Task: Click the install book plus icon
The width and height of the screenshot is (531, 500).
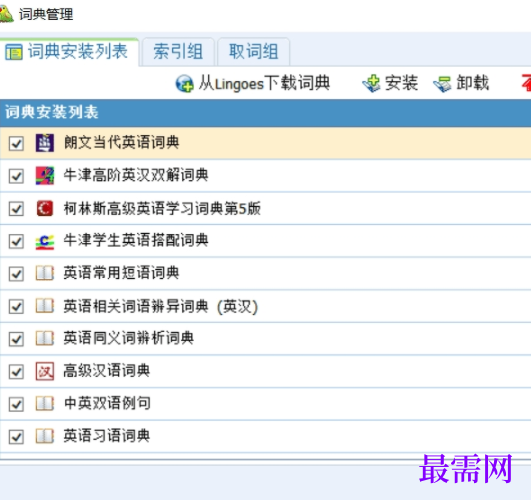Action: click(x=371, y=83)
